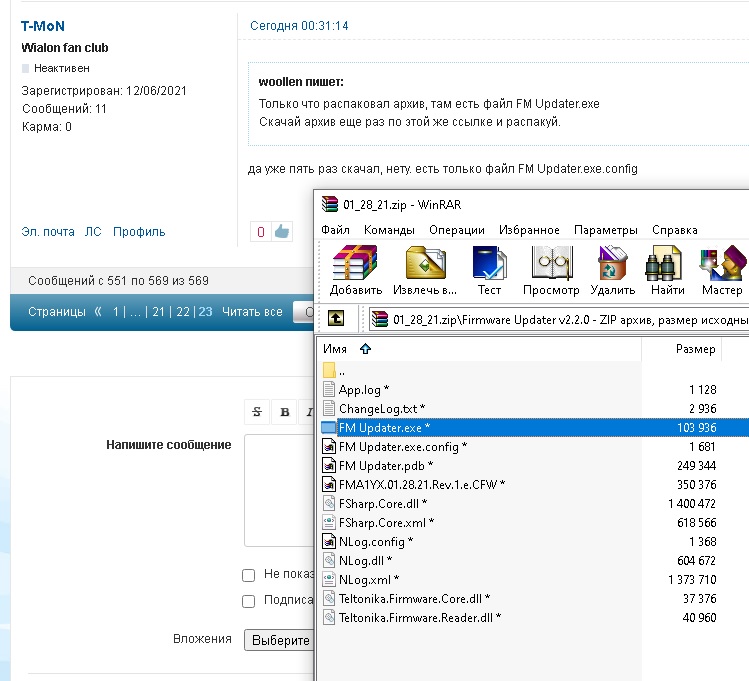Screen dimensions: 749x681
Task: Apply bold formatting button in editor
Action: (x=285, y=411)
